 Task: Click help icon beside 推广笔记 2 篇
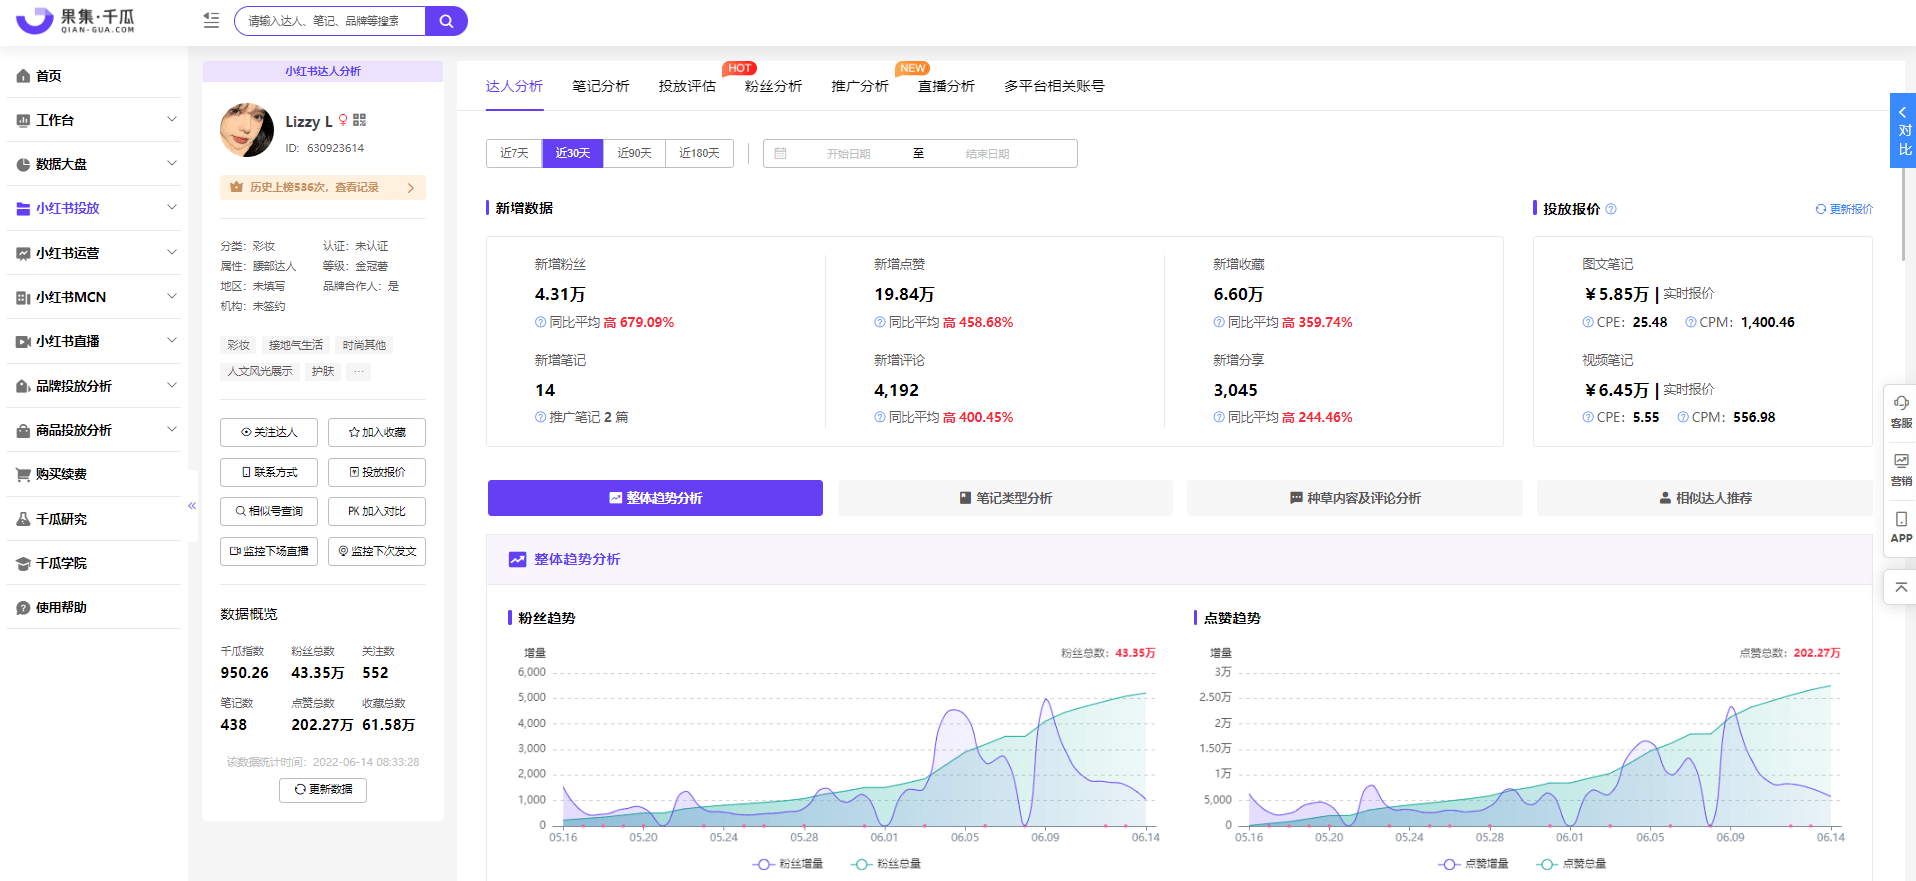pyautogui.click(x=540, y=417)
